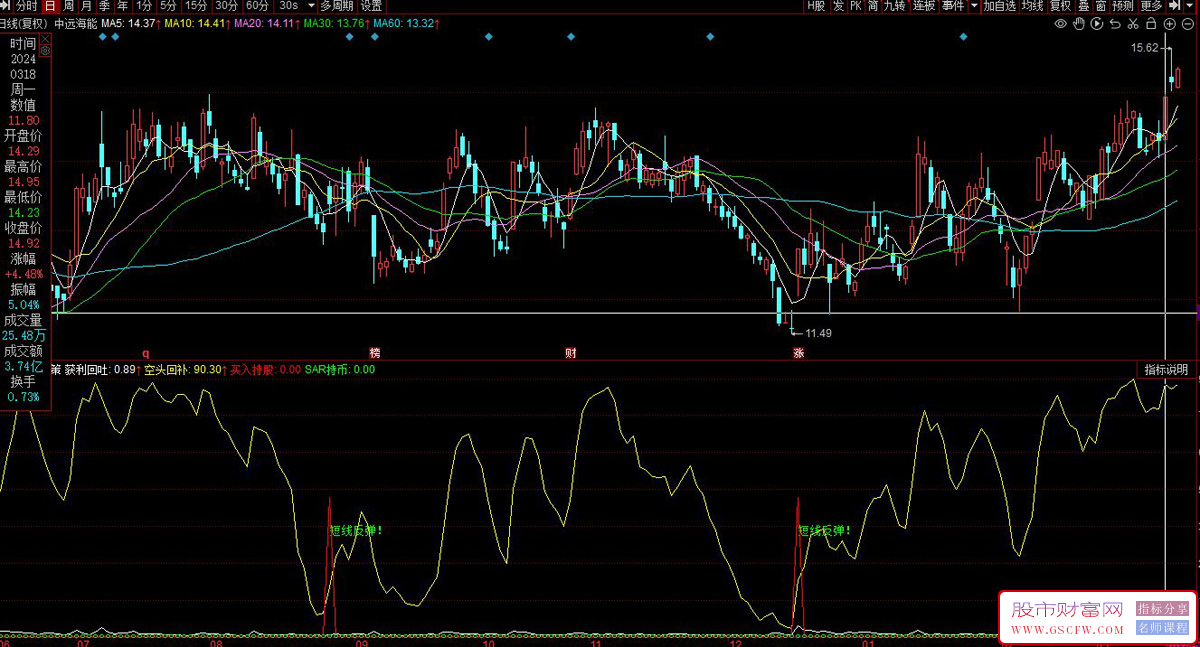The height and width of the screenshot is (647, 1200).
Task: Open the 指标说明 indicator description
Action: pos(1166,370)
